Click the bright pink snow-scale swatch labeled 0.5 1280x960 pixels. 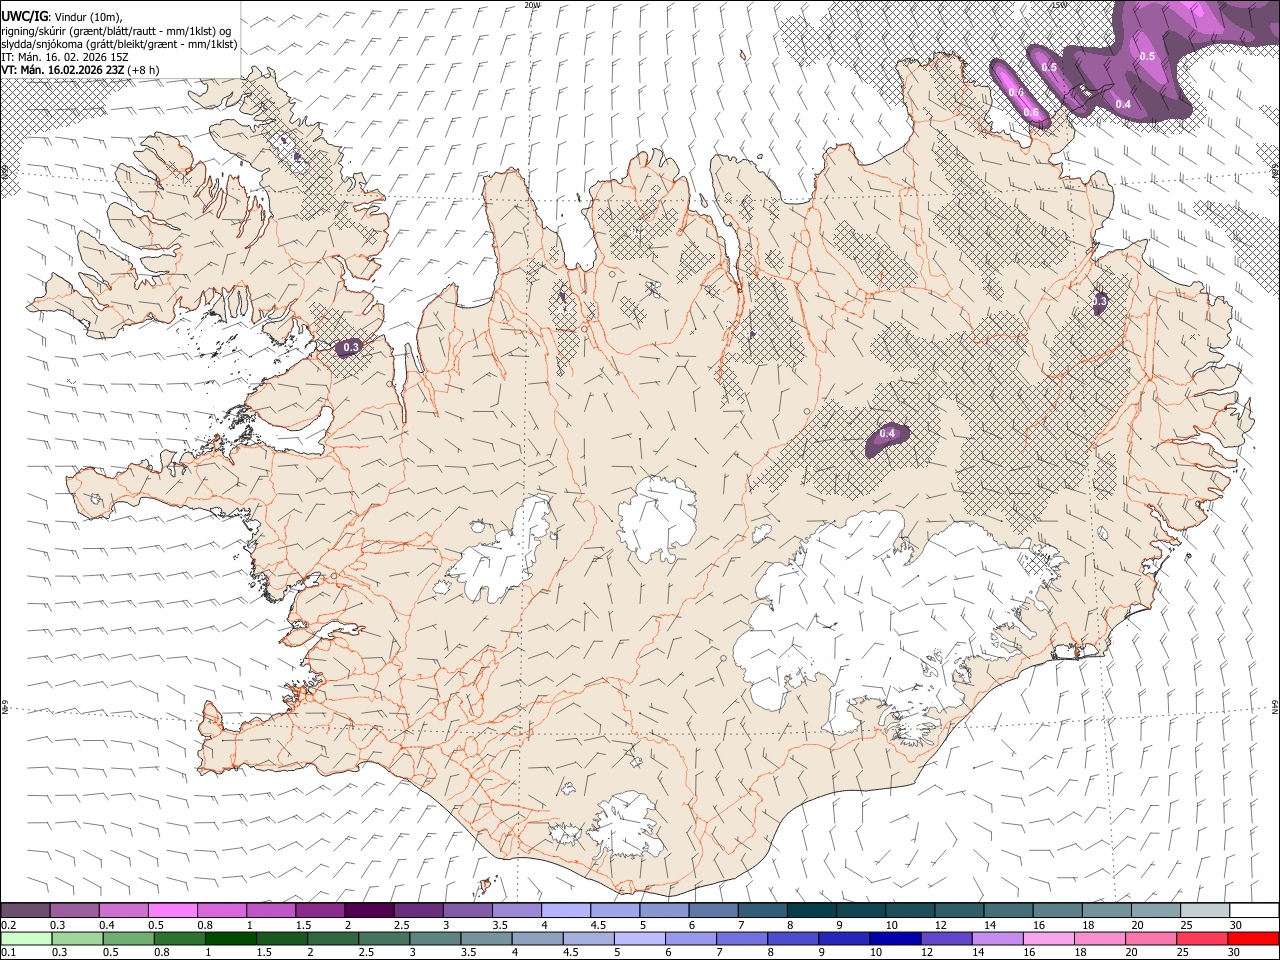click(172, 910)
